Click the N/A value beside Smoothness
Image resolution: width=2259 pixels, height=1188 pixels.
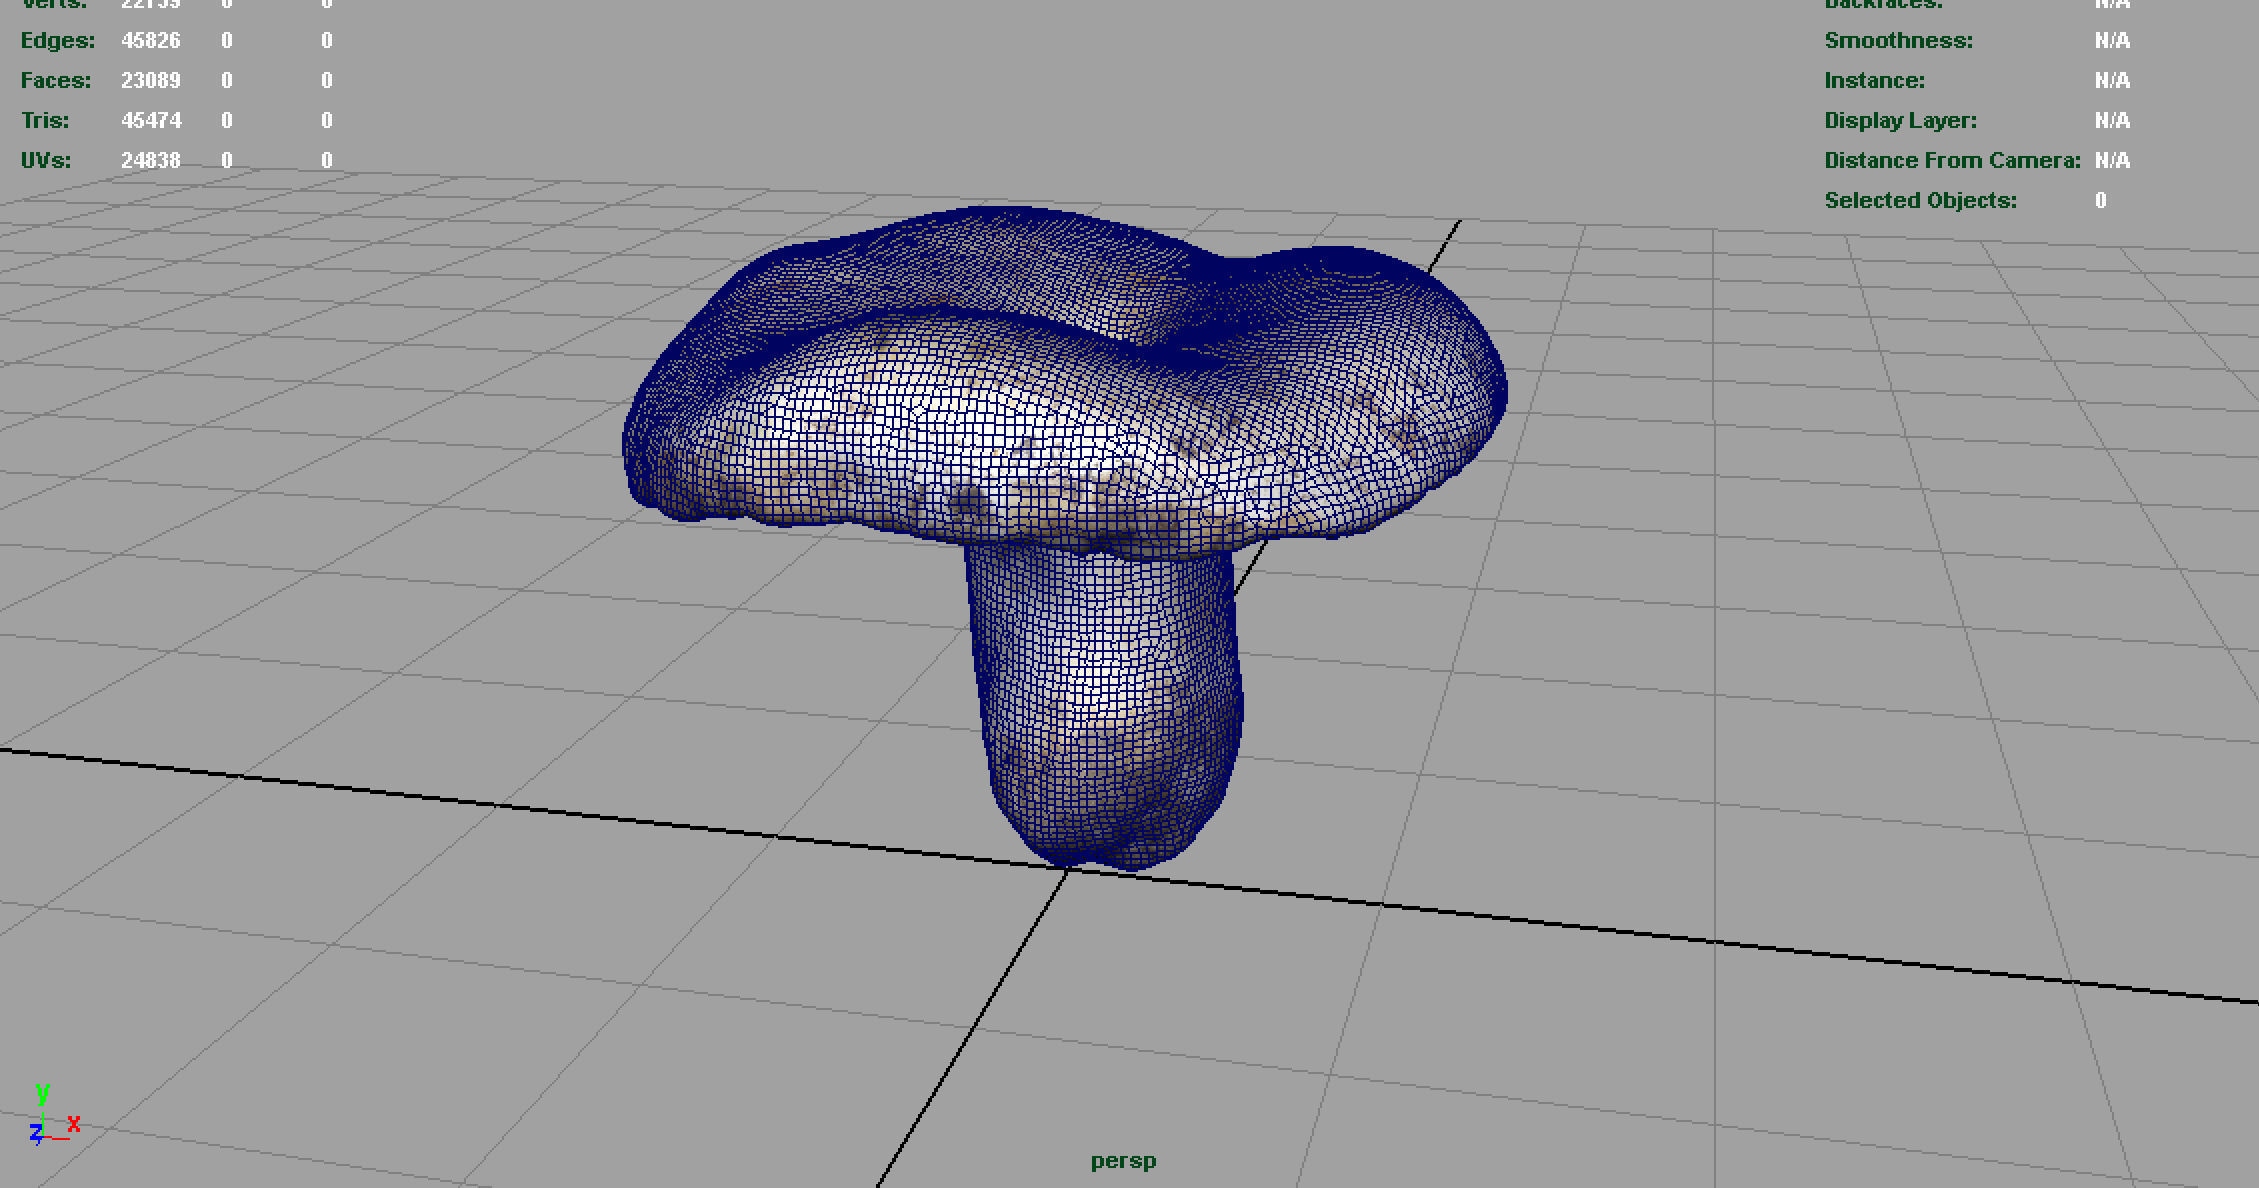2113,41
